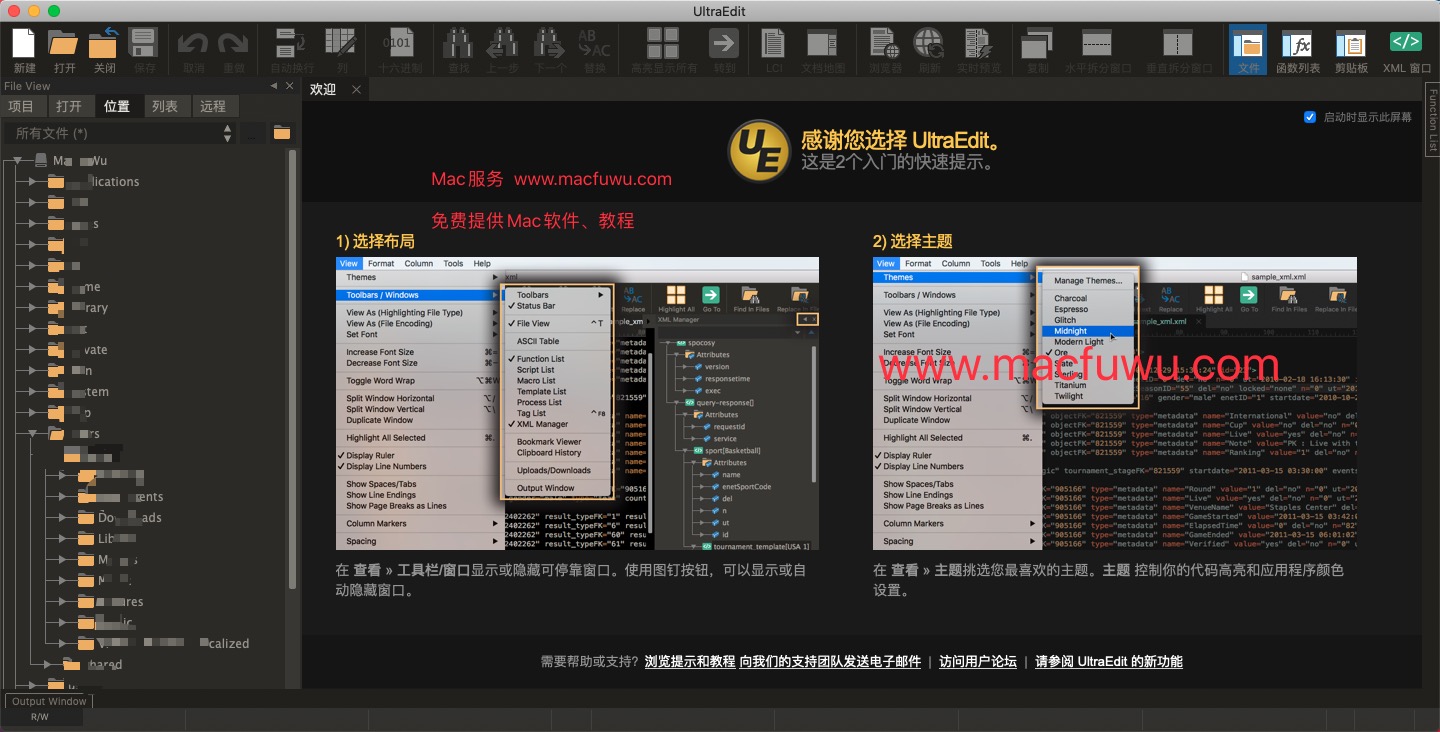The image size is (1440, 732).
Task: Click the File View auto-hide pin arrow
Action: coord(275,86)
